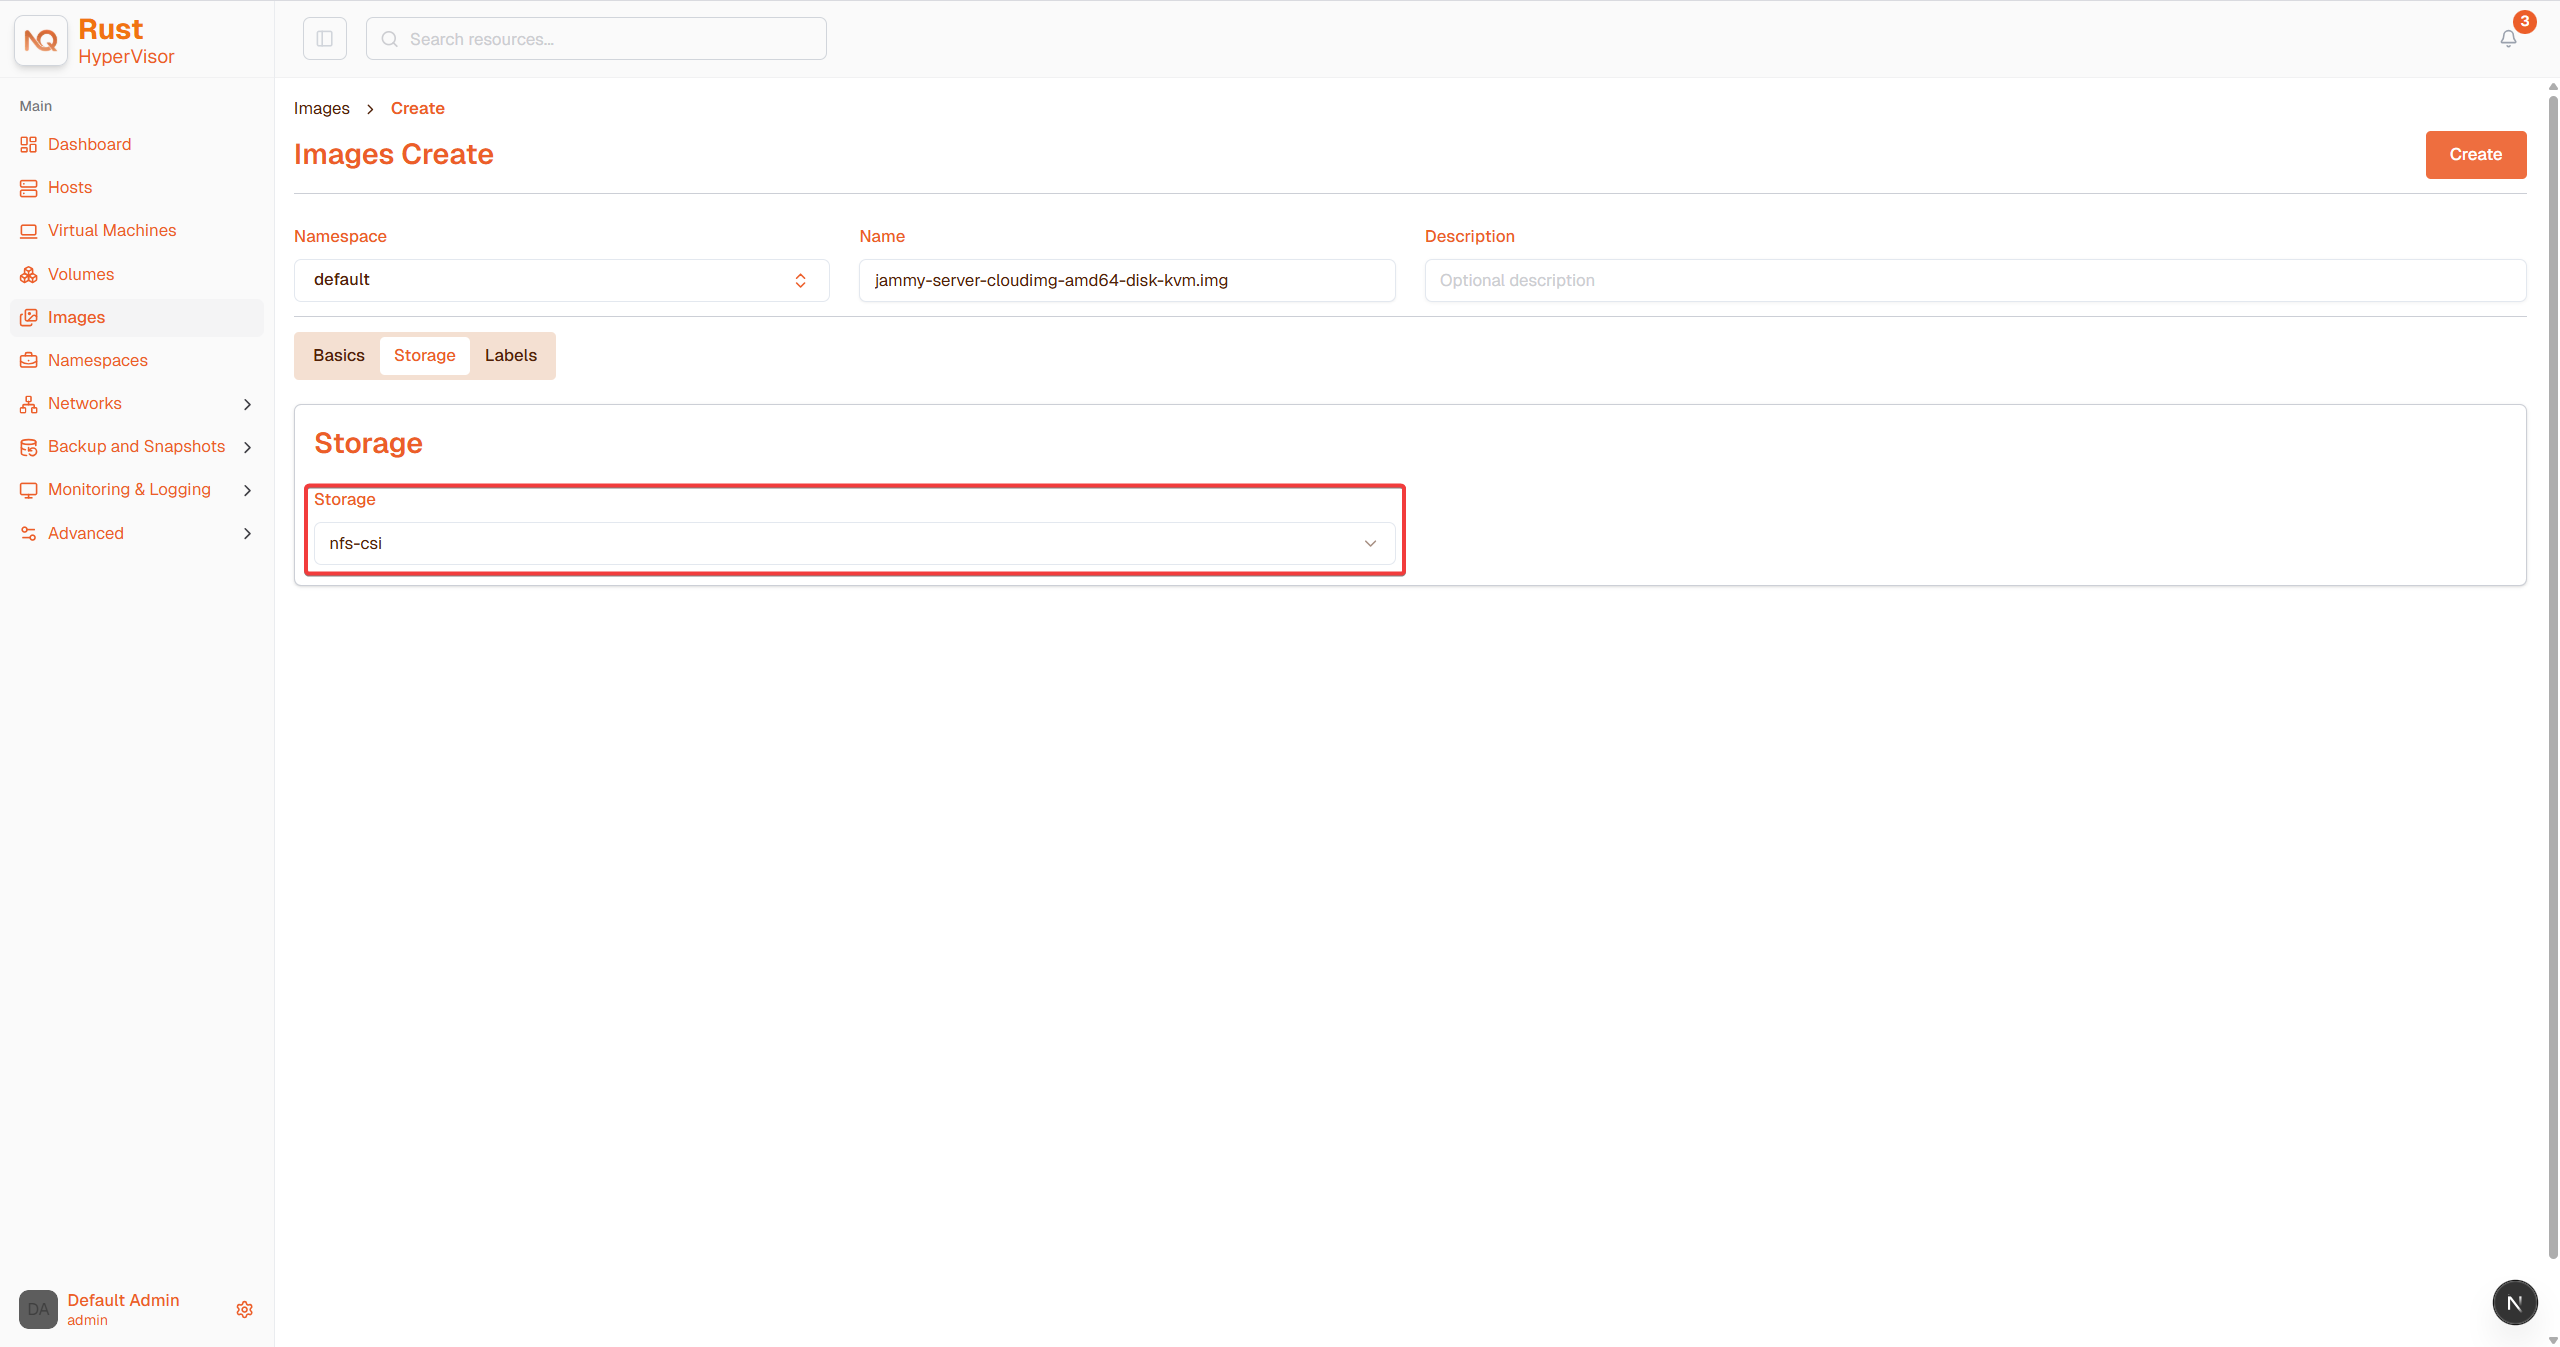Open Hosts from sidebar
The image size is (2560, 1347).
coord(70,187)
